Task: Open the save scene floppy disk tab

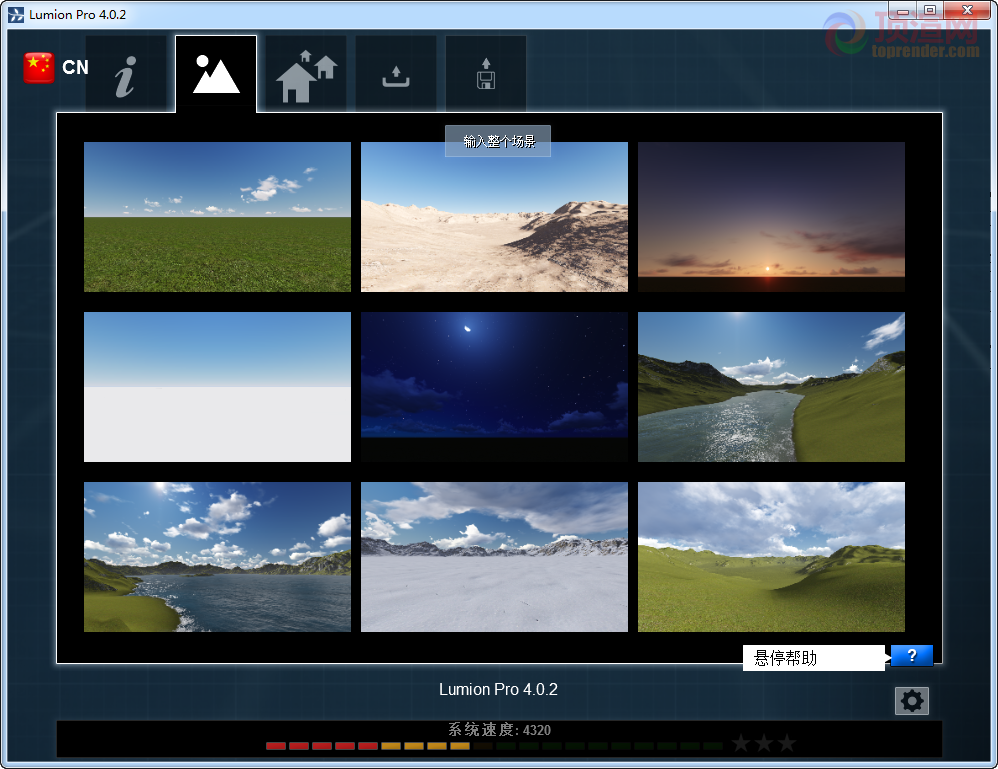Action: [x=486, y=74]
